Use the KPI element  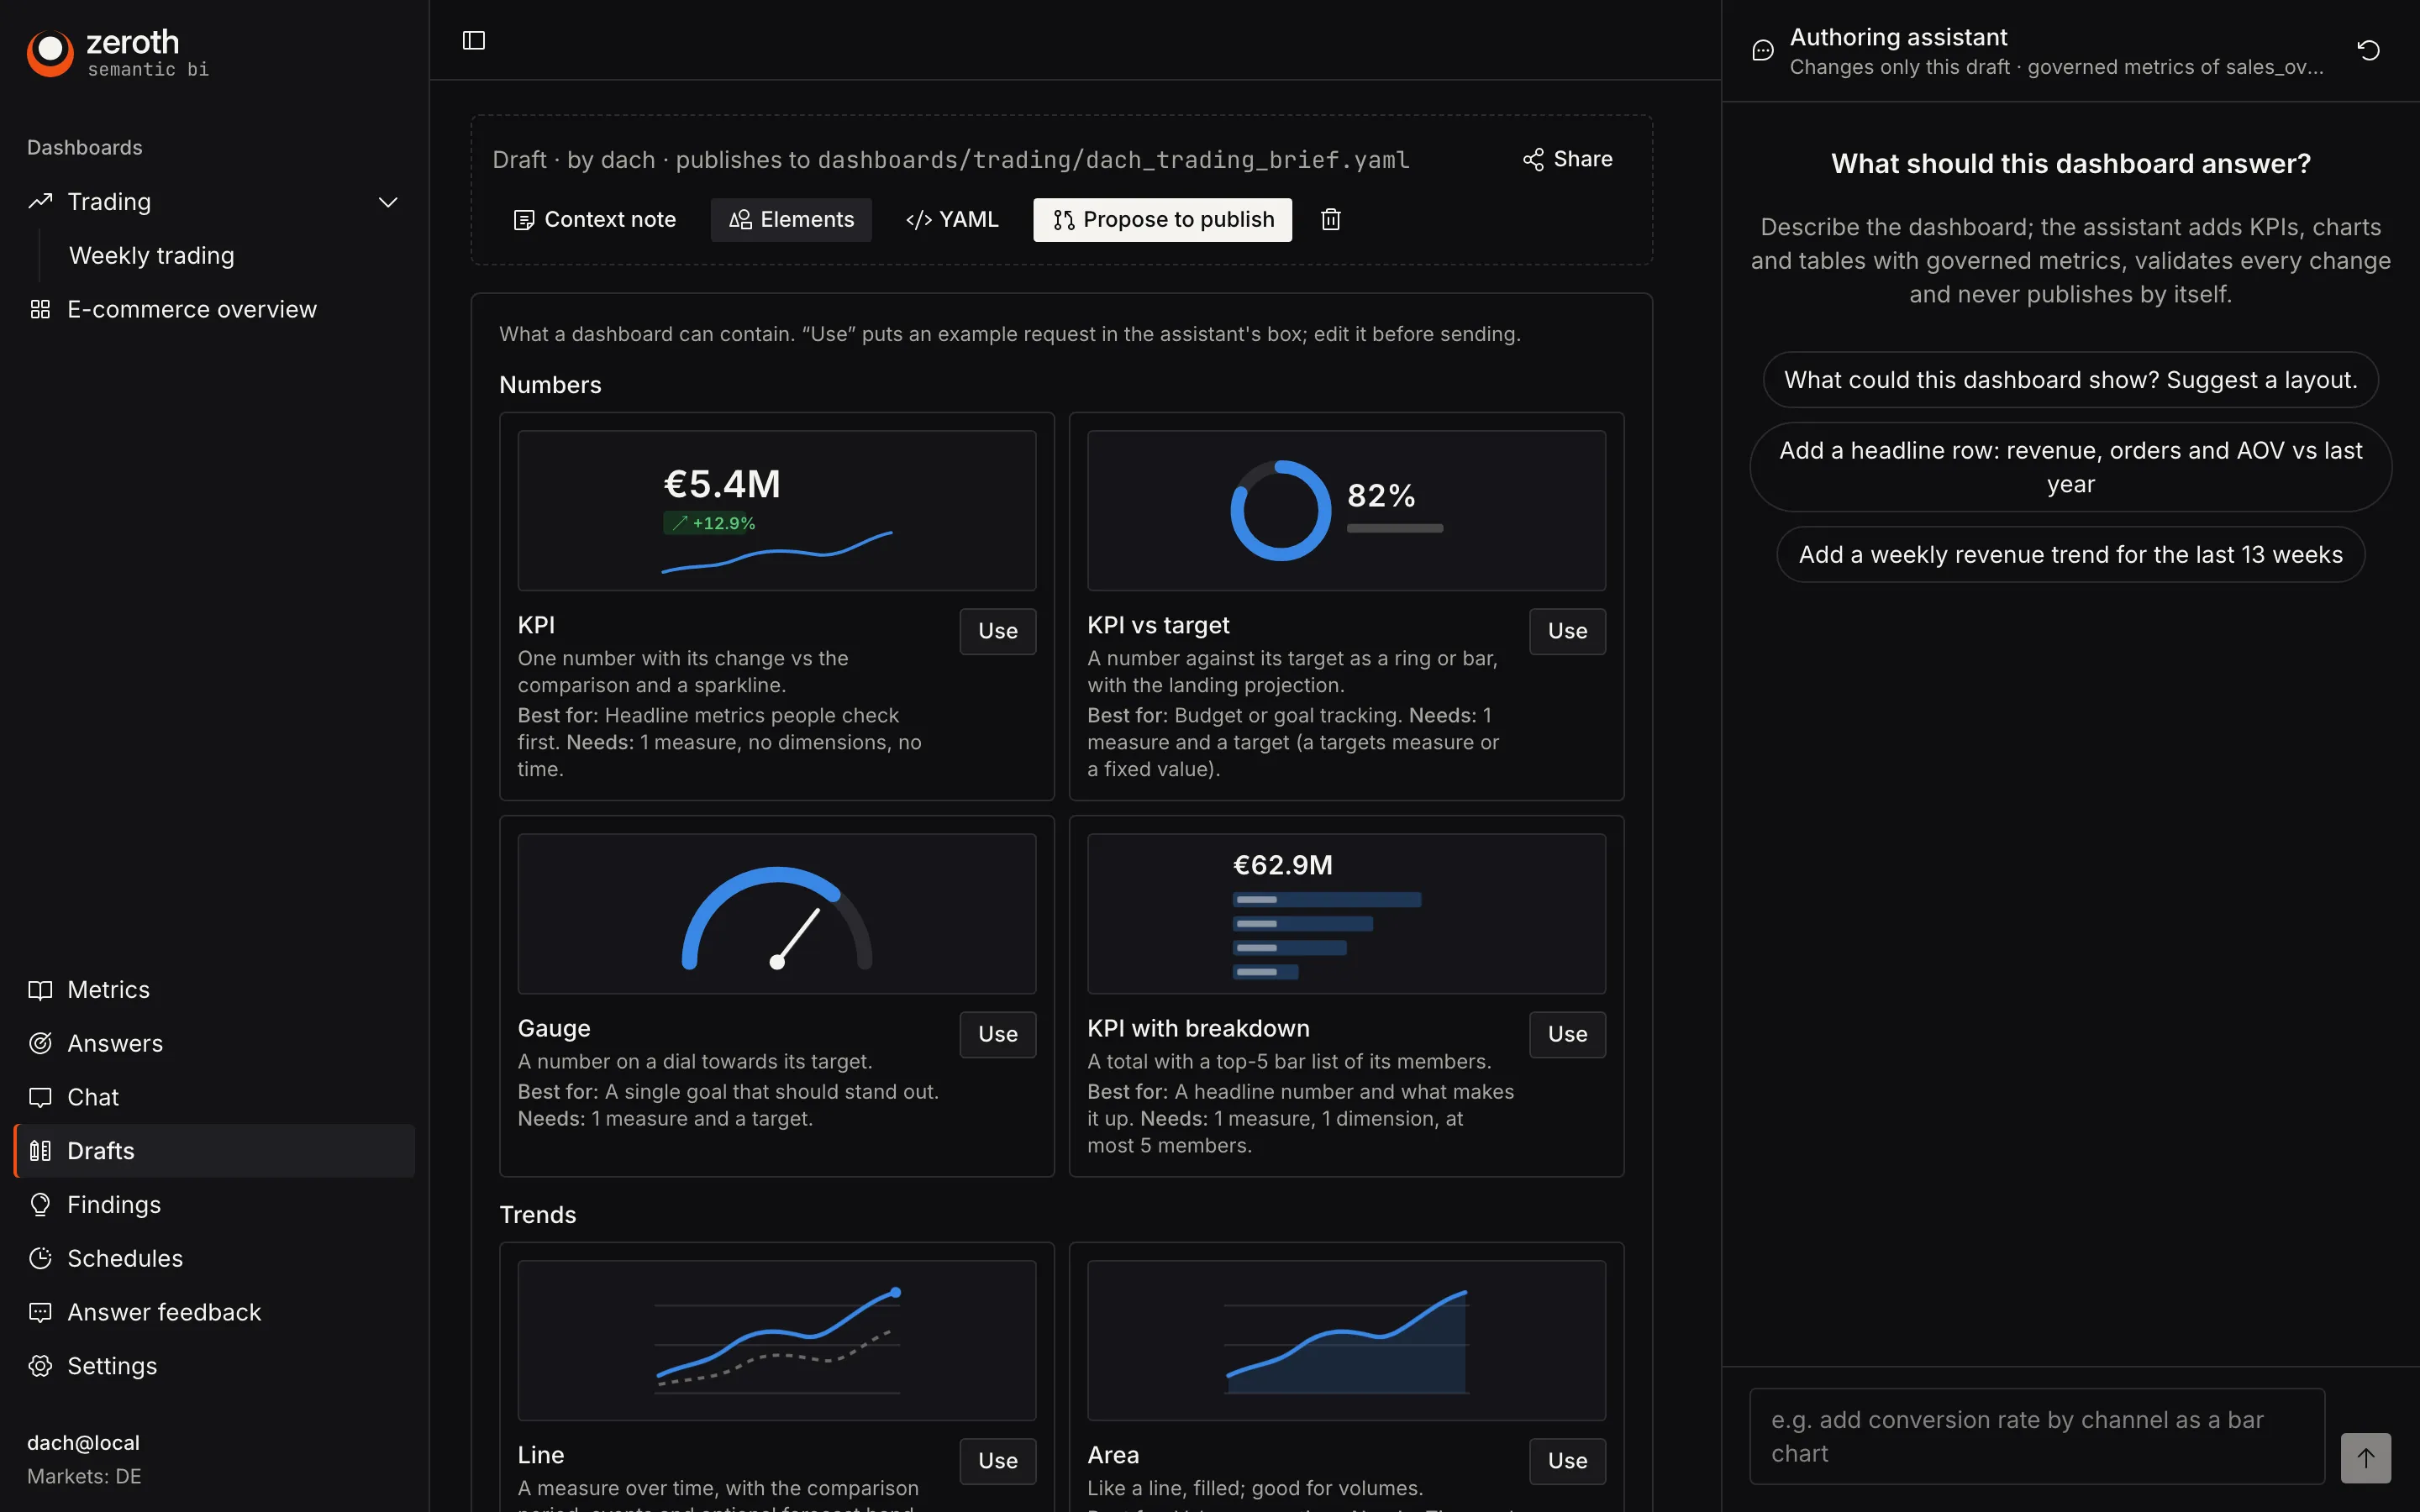(997, 631)
